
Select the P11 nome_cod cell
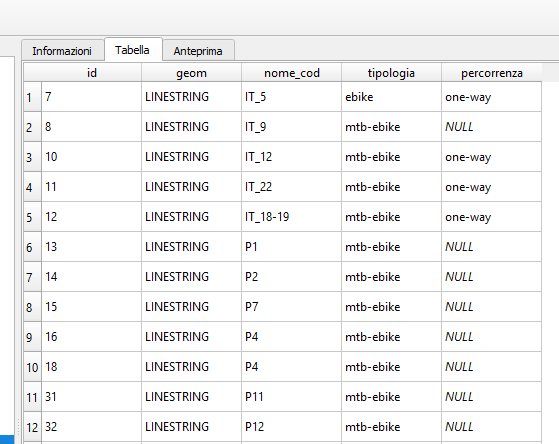pyautogui.click(x=292, y=397)
